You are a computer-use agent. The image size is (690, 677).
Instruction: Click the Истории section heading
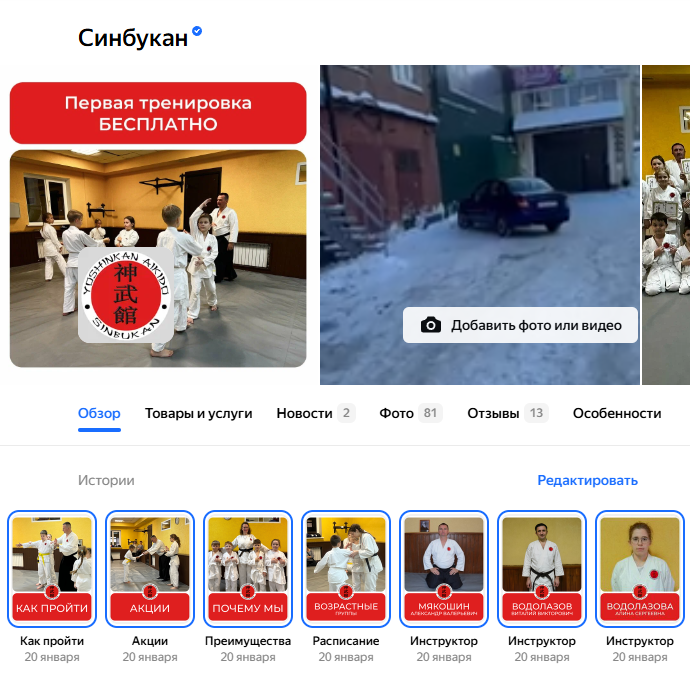tap(106, 480)
